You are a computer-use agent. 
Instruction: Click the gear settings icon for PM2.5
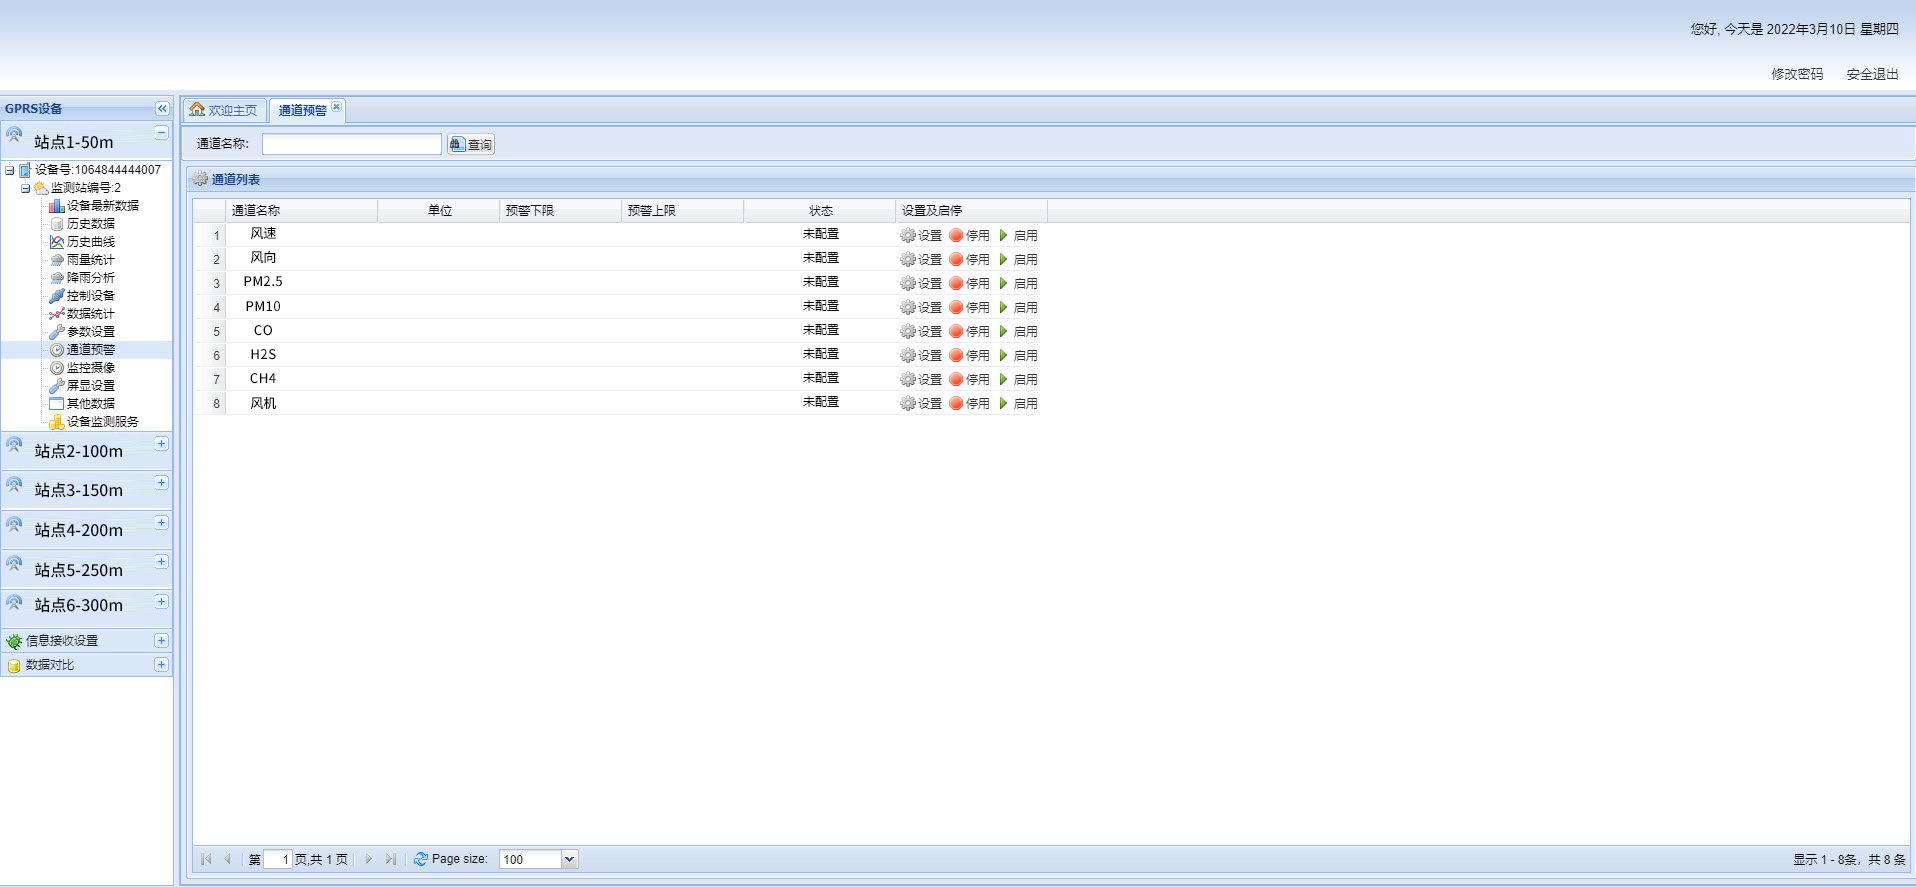click(908, 283)
